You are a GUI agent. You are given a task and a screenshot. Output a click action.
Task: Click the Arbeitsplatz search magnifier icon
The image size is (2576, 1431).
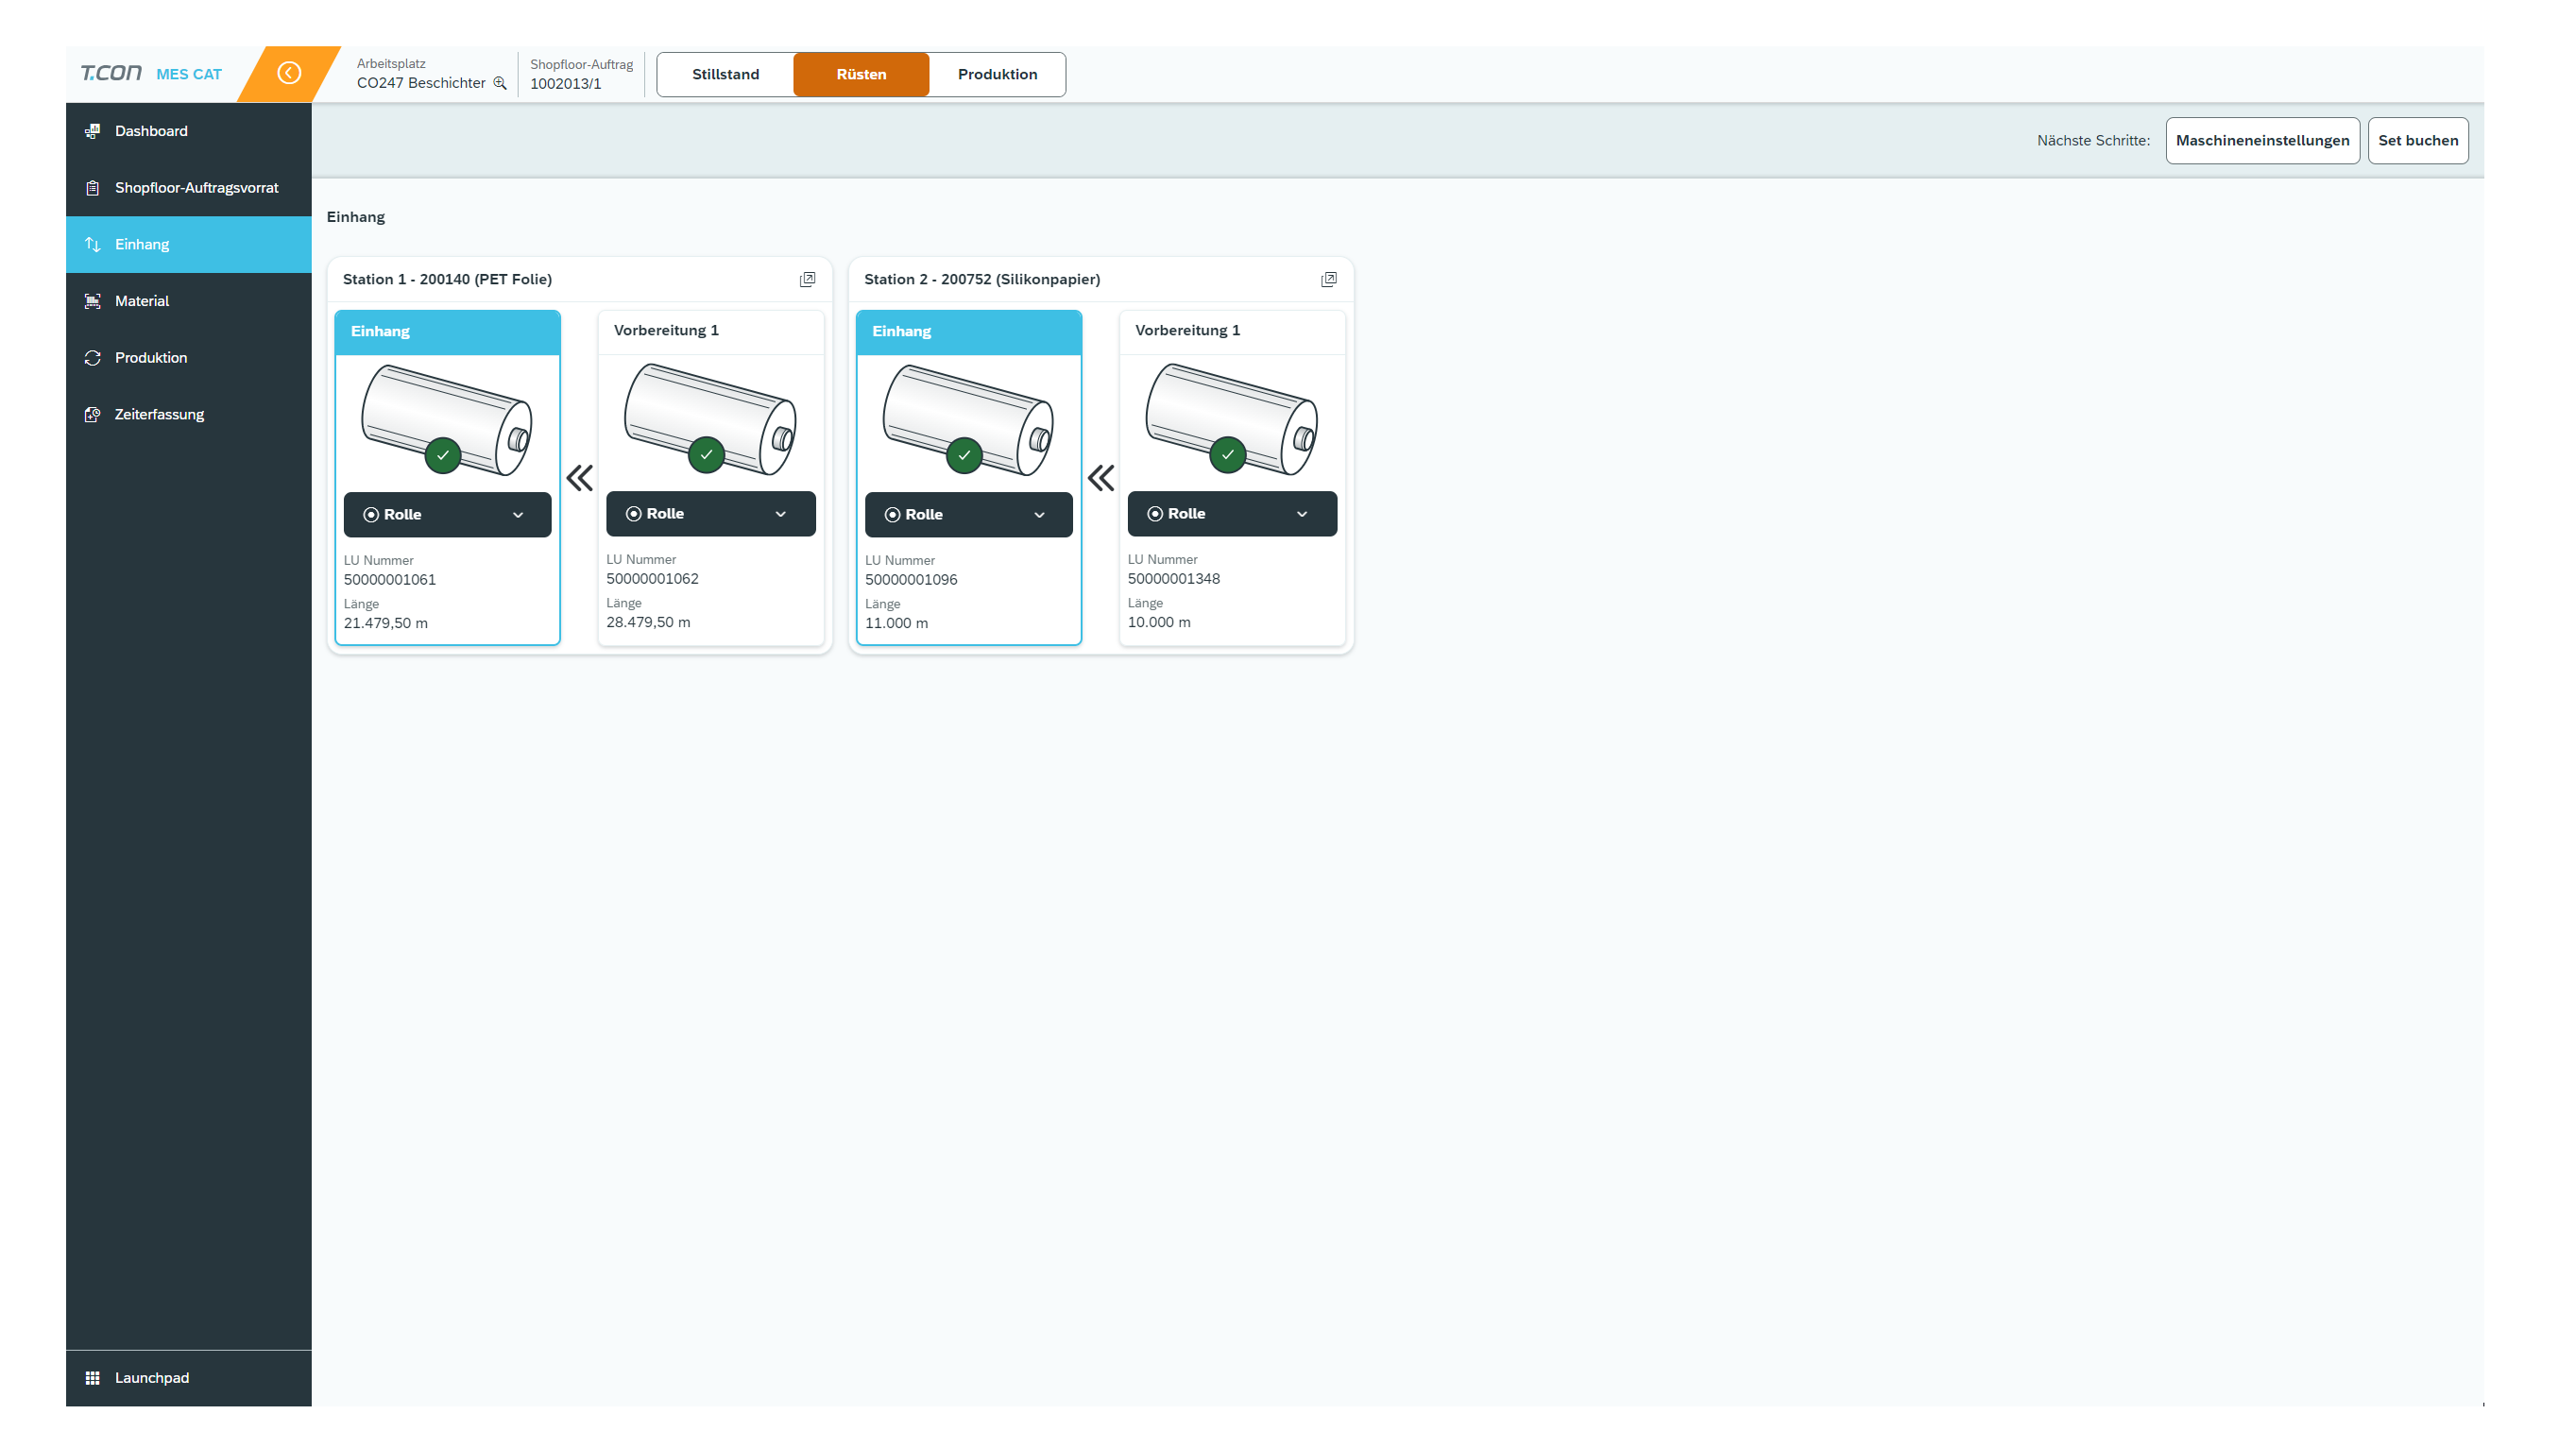pyautogui.click(x=500, y=83)
